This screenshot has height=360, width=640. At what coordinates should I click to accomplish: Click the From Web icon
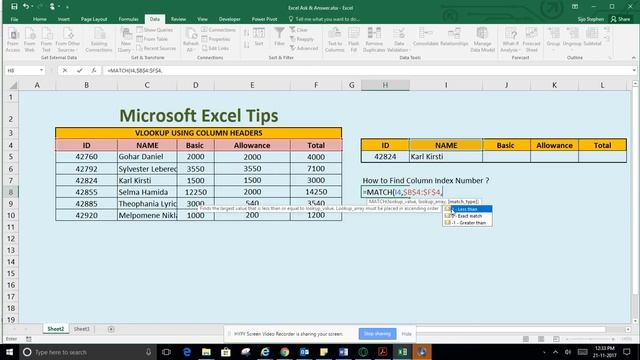29,40
